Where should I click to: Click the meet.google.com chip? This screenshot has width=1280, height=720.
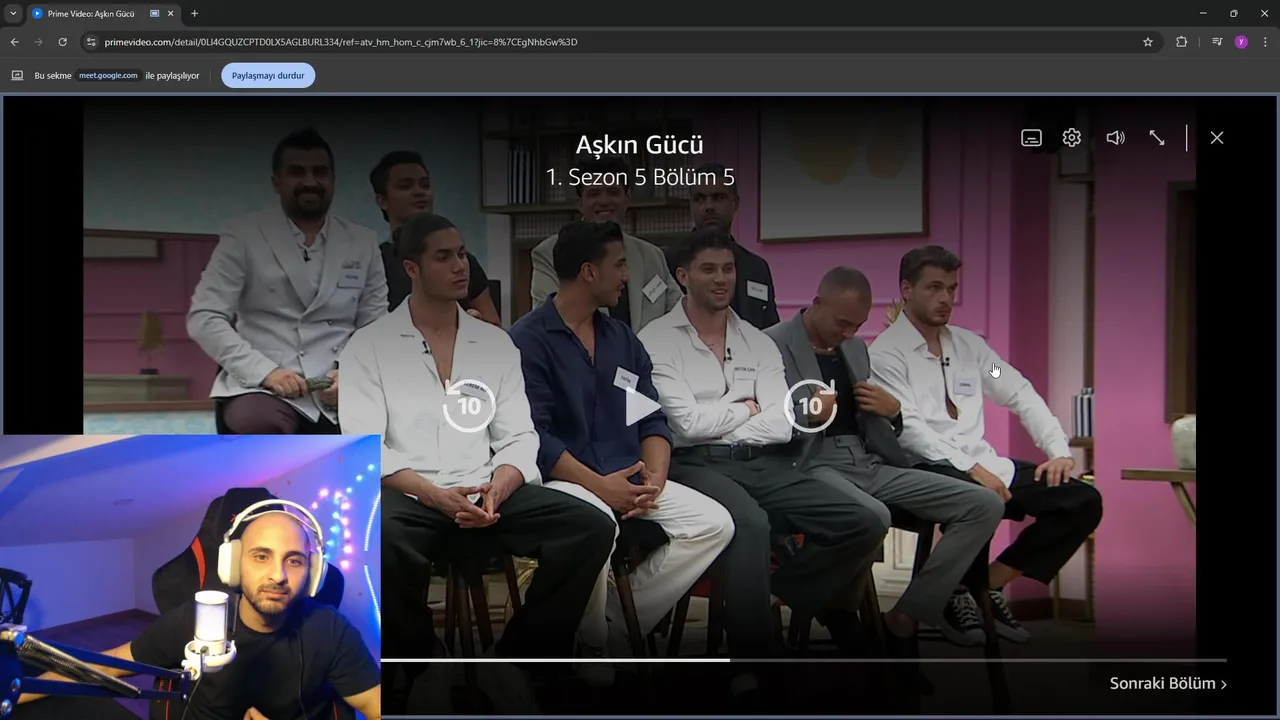[108, 75]
